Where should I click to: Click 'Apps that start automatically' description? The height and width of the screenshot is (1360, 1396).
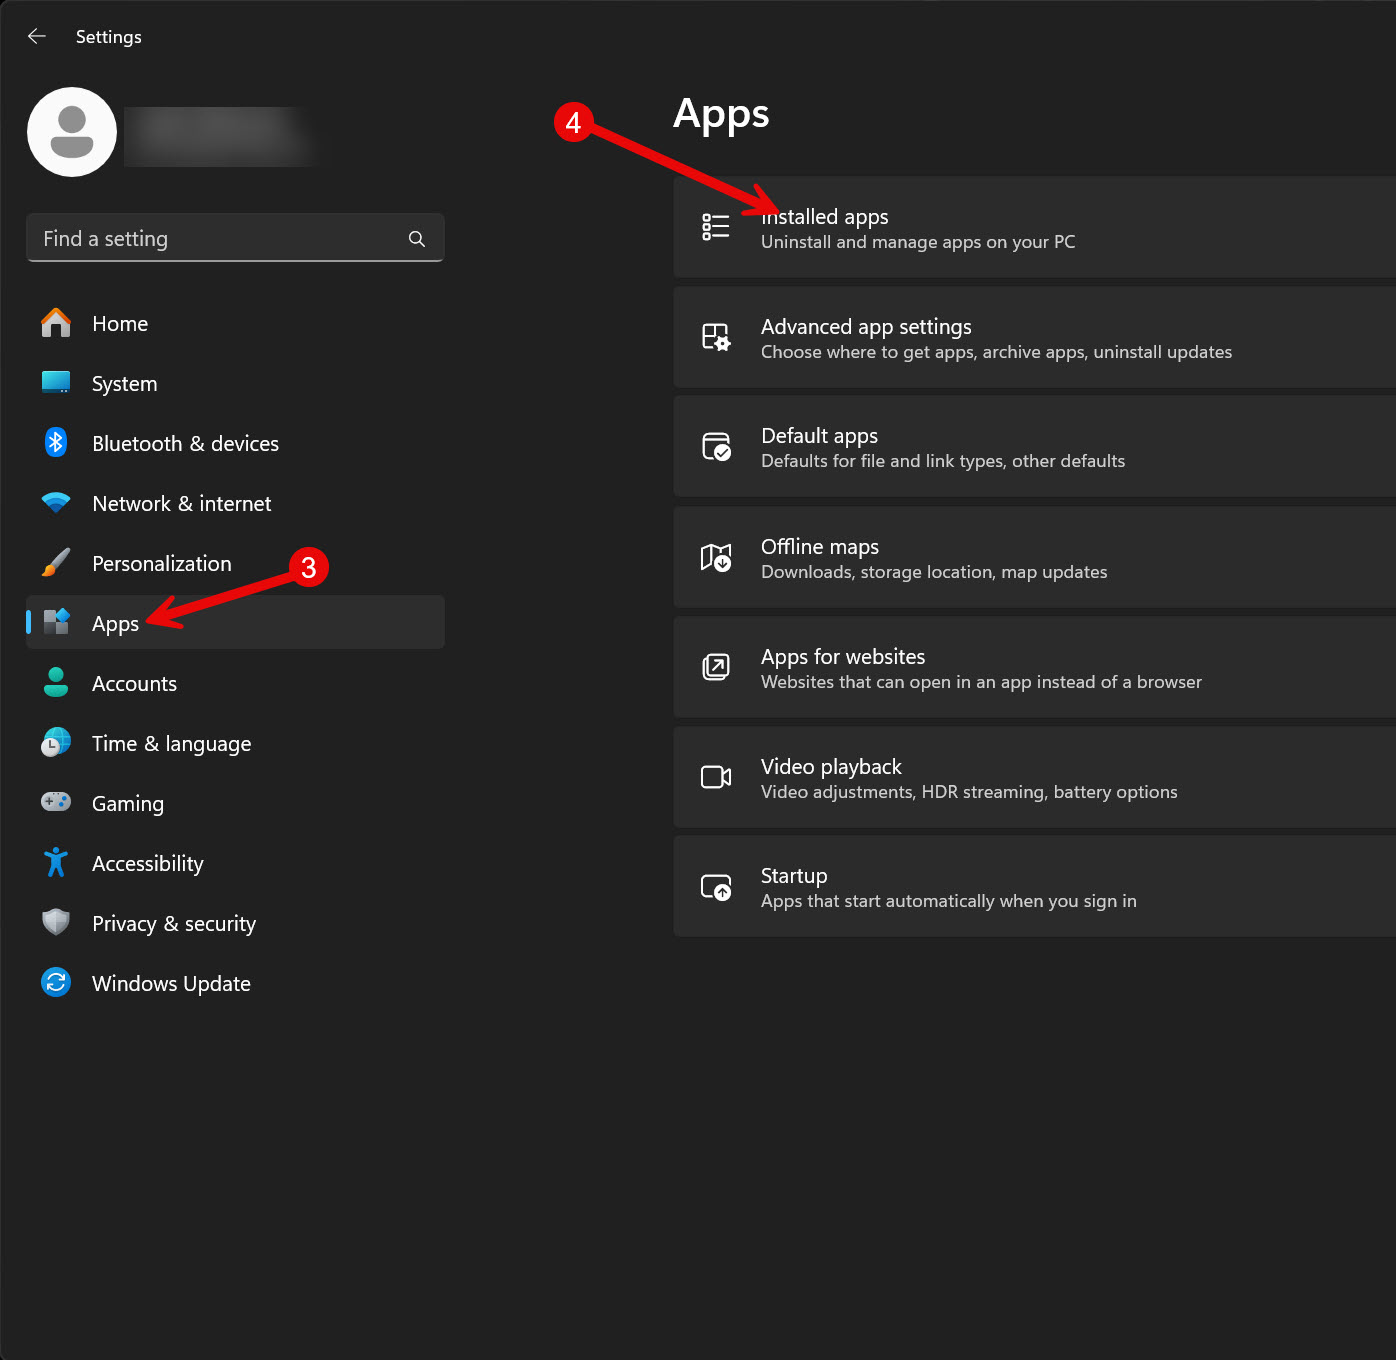point(949,901)
